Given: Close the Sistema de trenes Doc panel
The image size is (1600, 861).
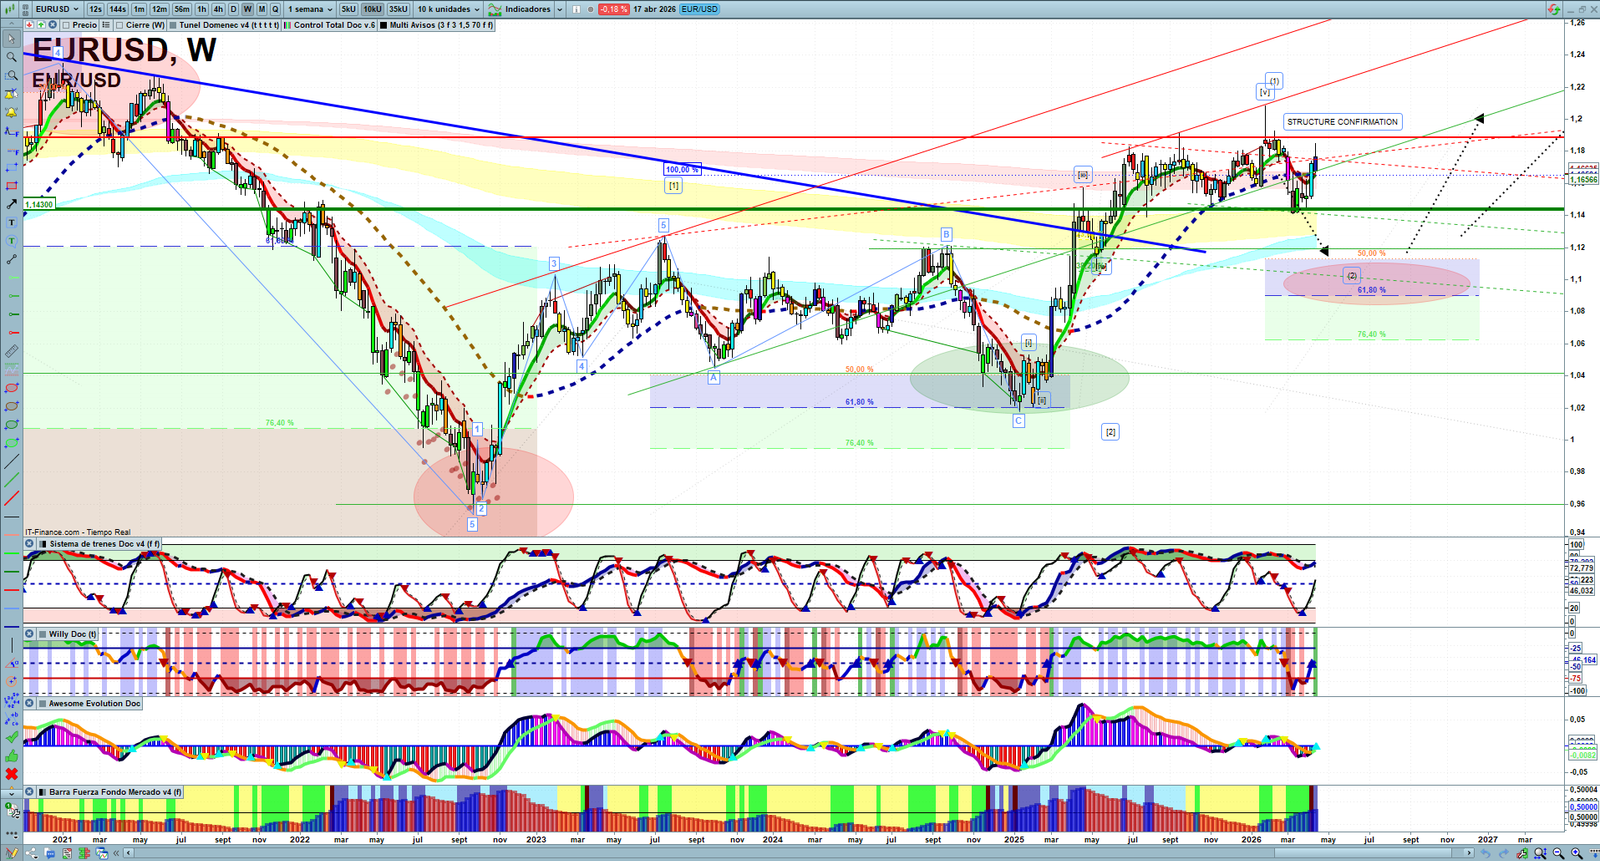Looking at the screenshot, I should [29, 544].
